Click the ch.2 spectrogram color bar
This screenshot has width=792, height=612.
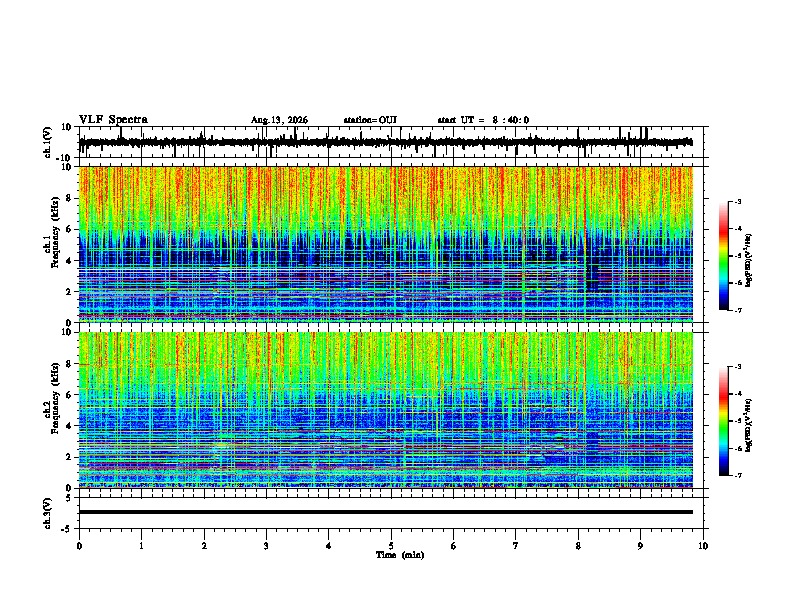click(x=724, y=421)
